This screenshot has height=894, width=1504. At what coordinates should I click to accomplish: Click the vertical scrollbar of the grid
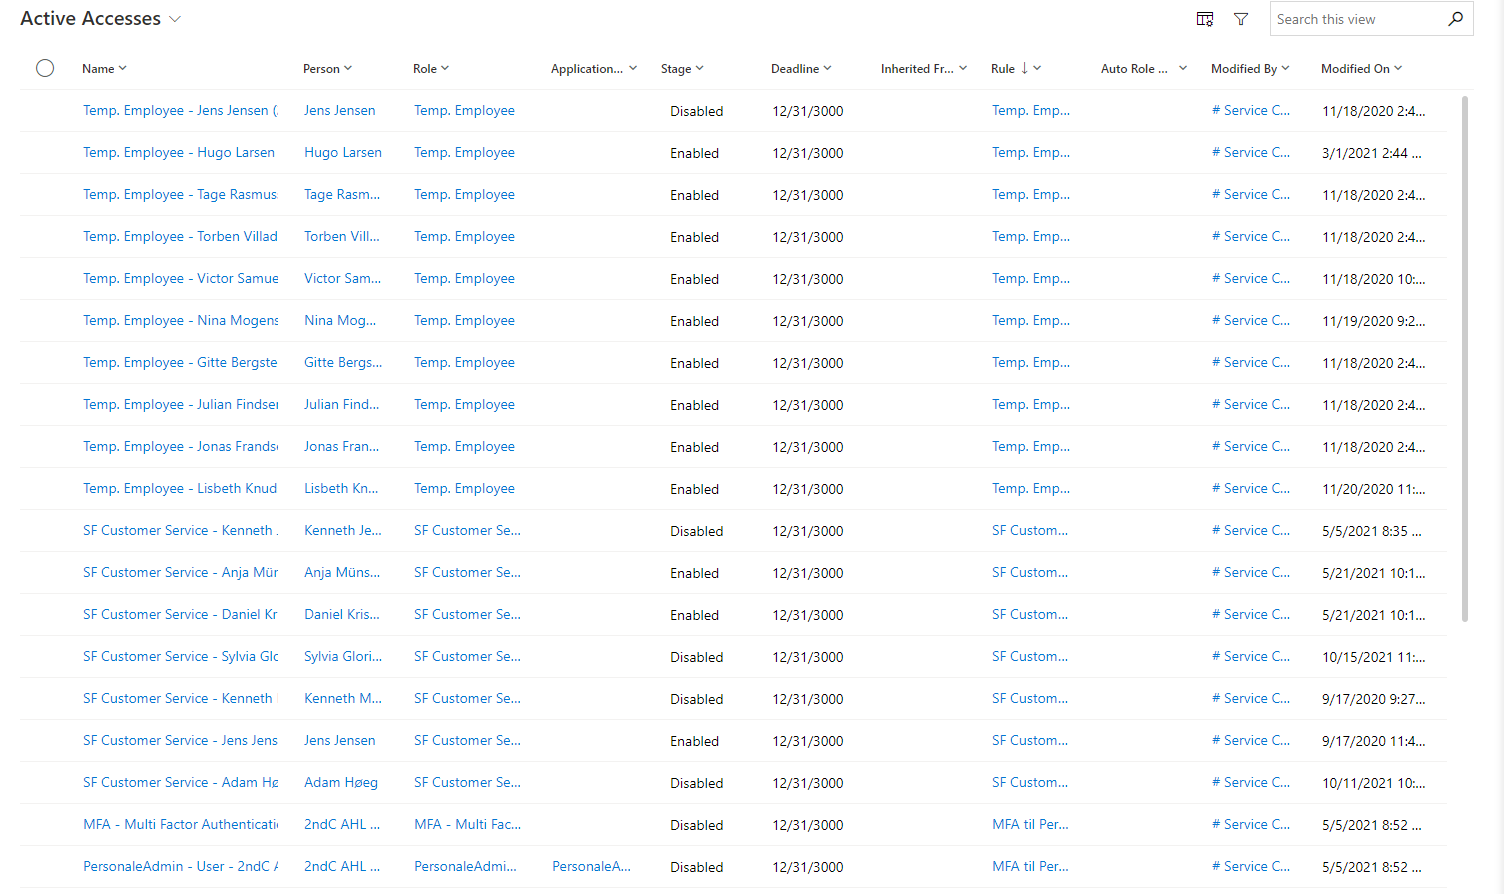click(1465, 358)
